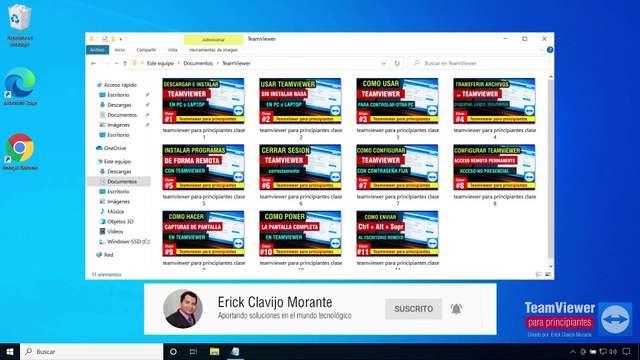The height and width of the screenshot is (360, 640).
Task: Expand the ribbon chevron
Action: click(x=541, y=50)
